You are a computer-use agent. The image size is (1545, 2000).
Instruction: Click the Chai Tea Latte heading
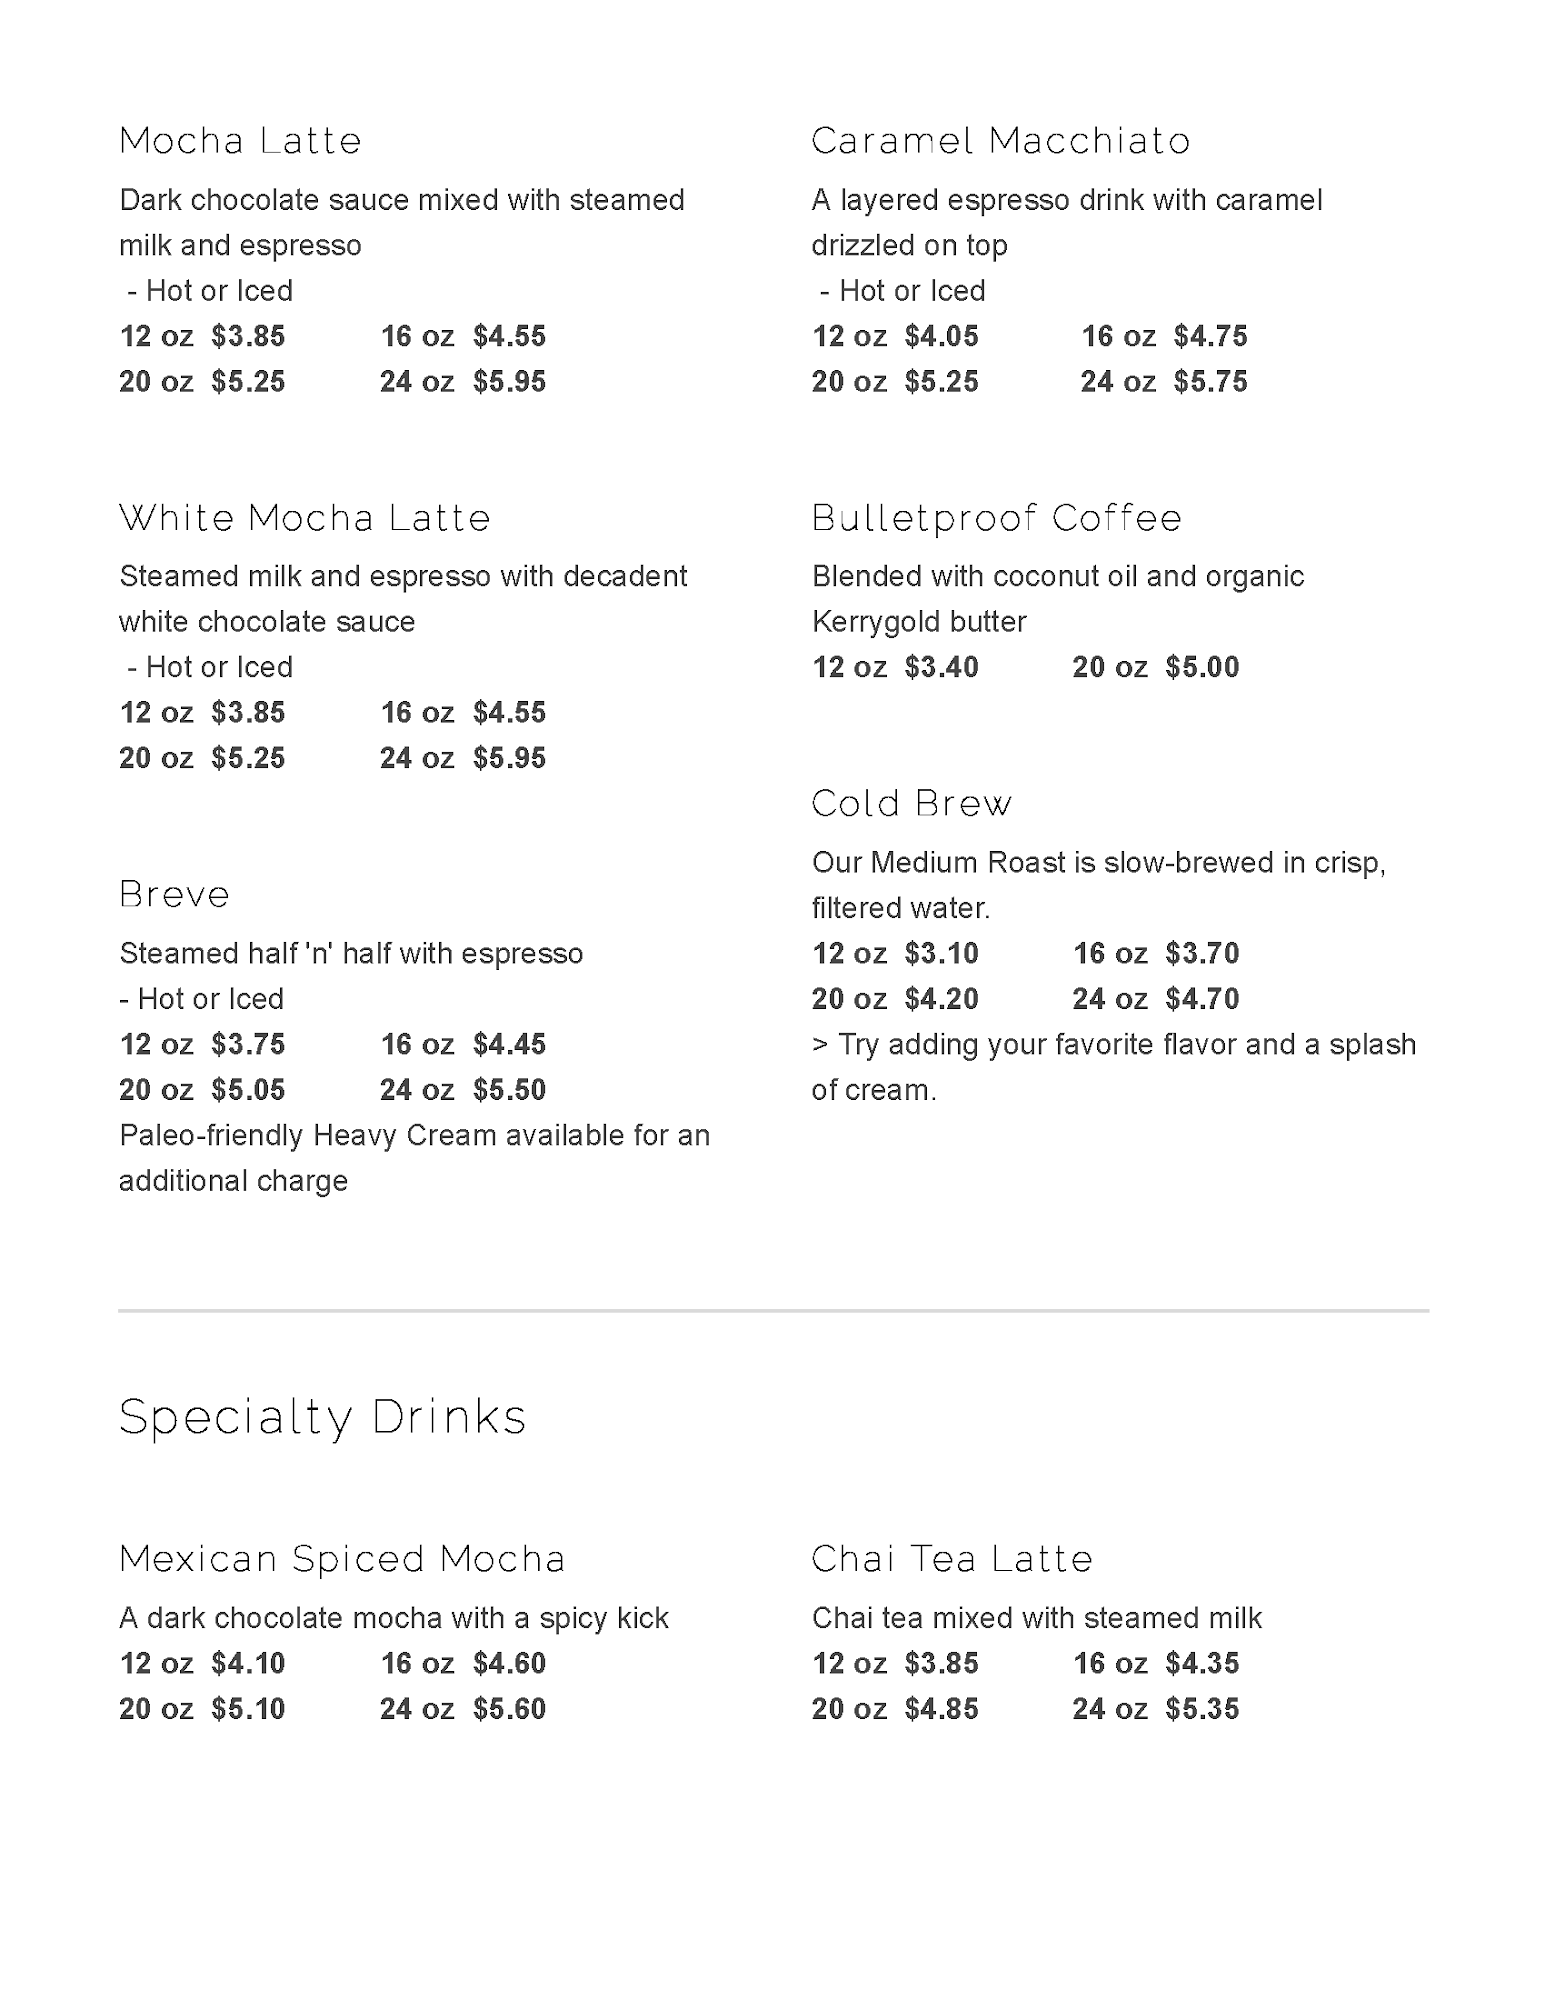click(x=952, y=1559)
